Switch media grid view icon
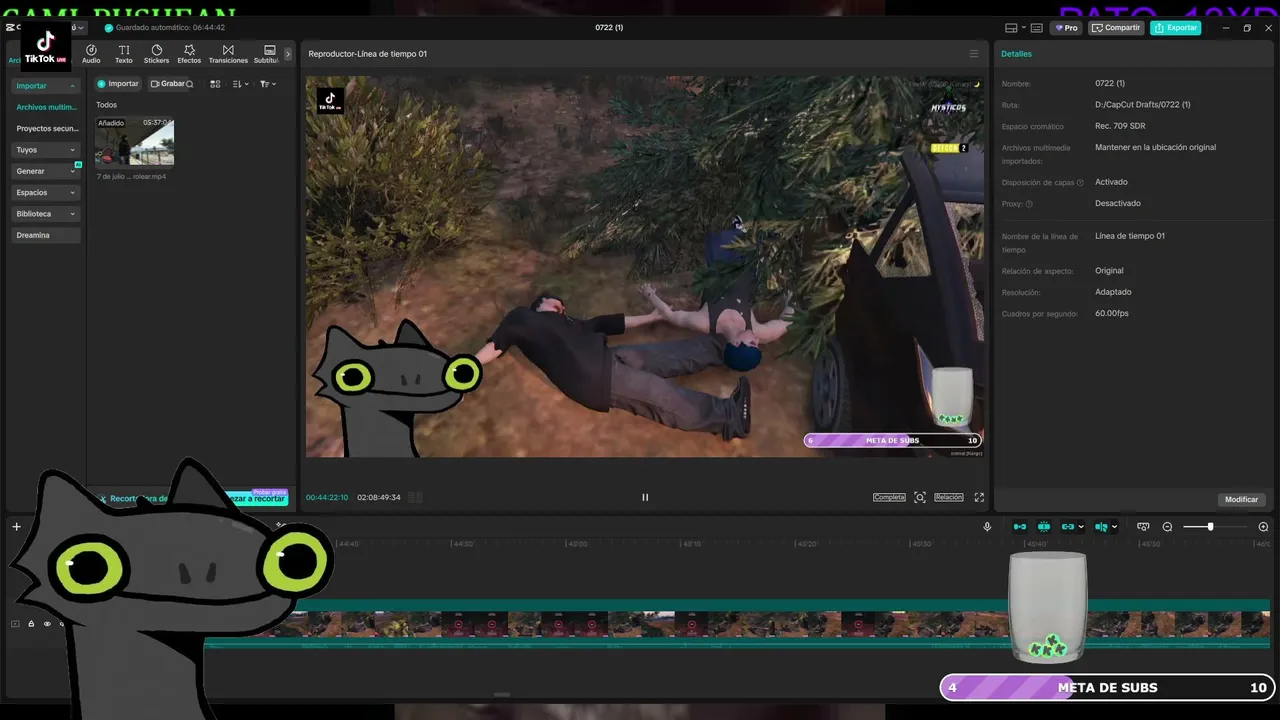 point(215,84)
